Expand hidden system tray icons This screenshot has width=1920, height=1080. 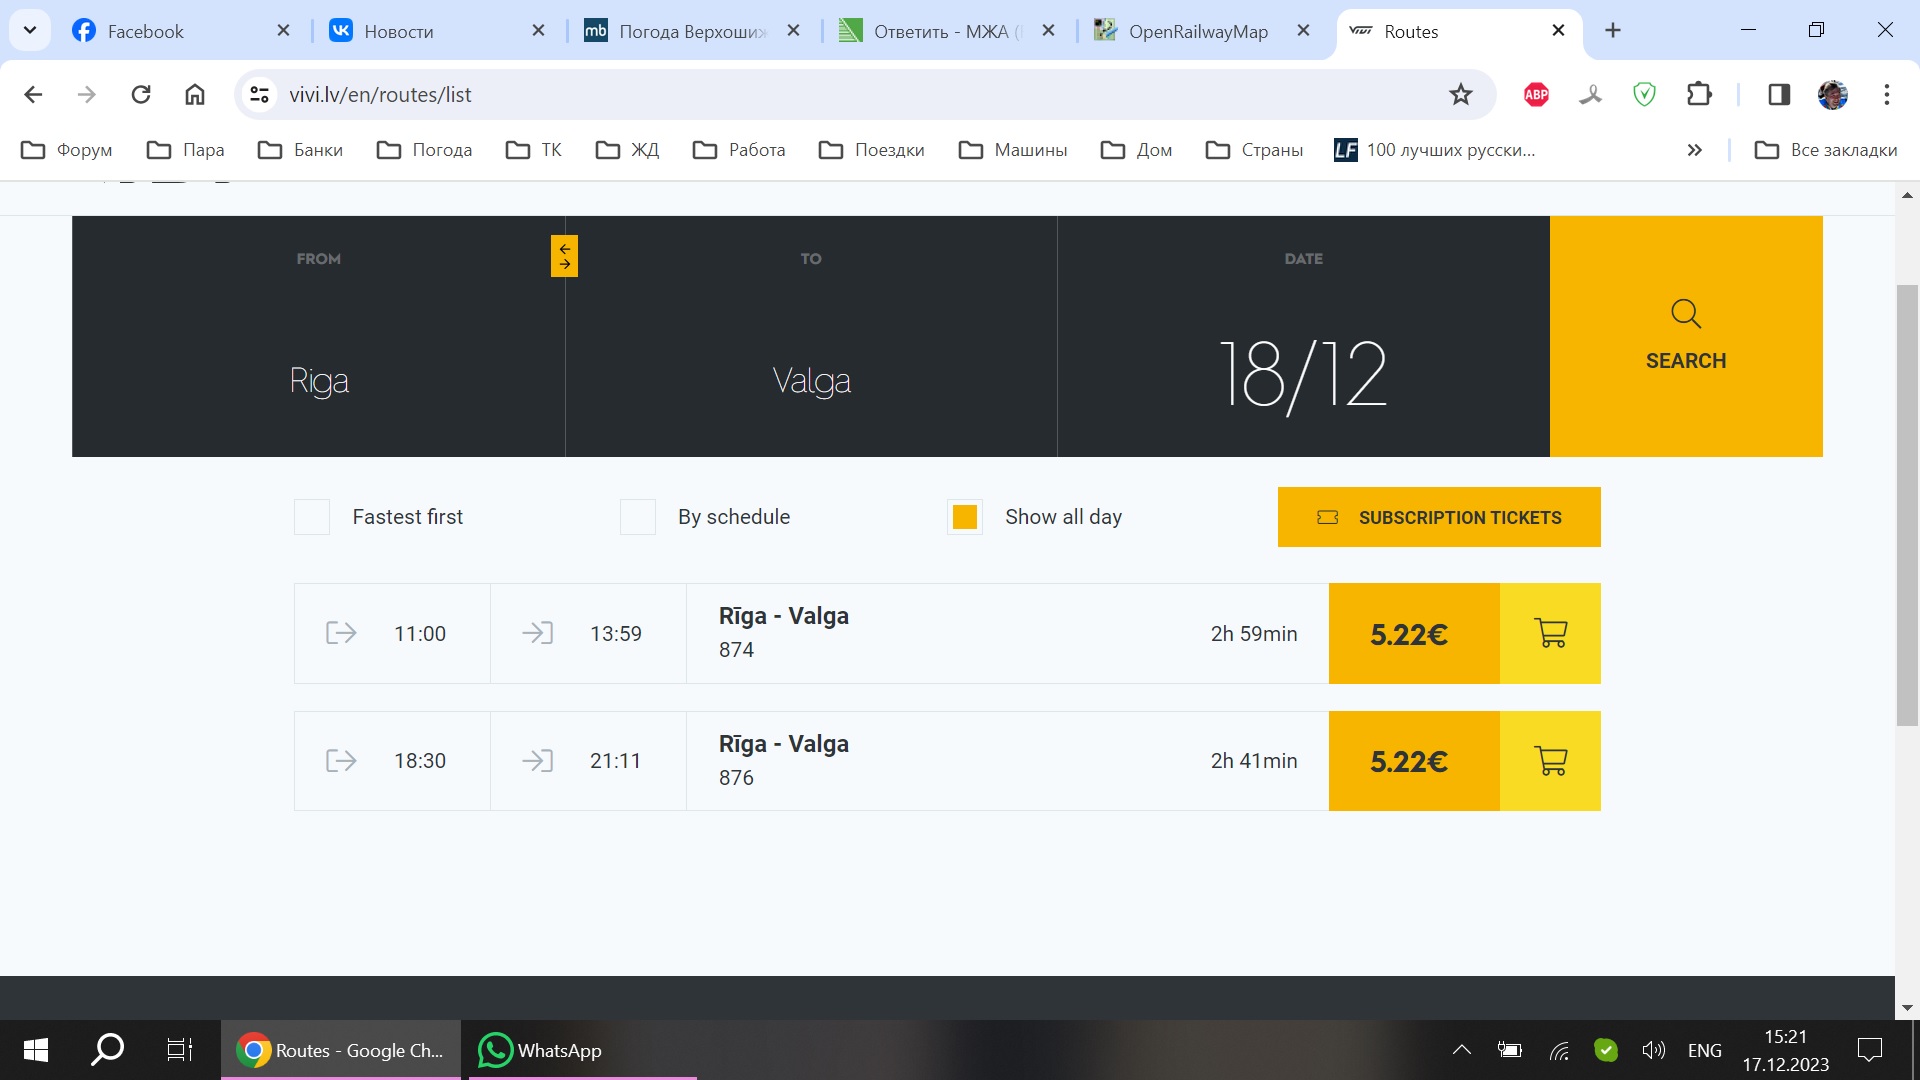pos(1461,1050)
